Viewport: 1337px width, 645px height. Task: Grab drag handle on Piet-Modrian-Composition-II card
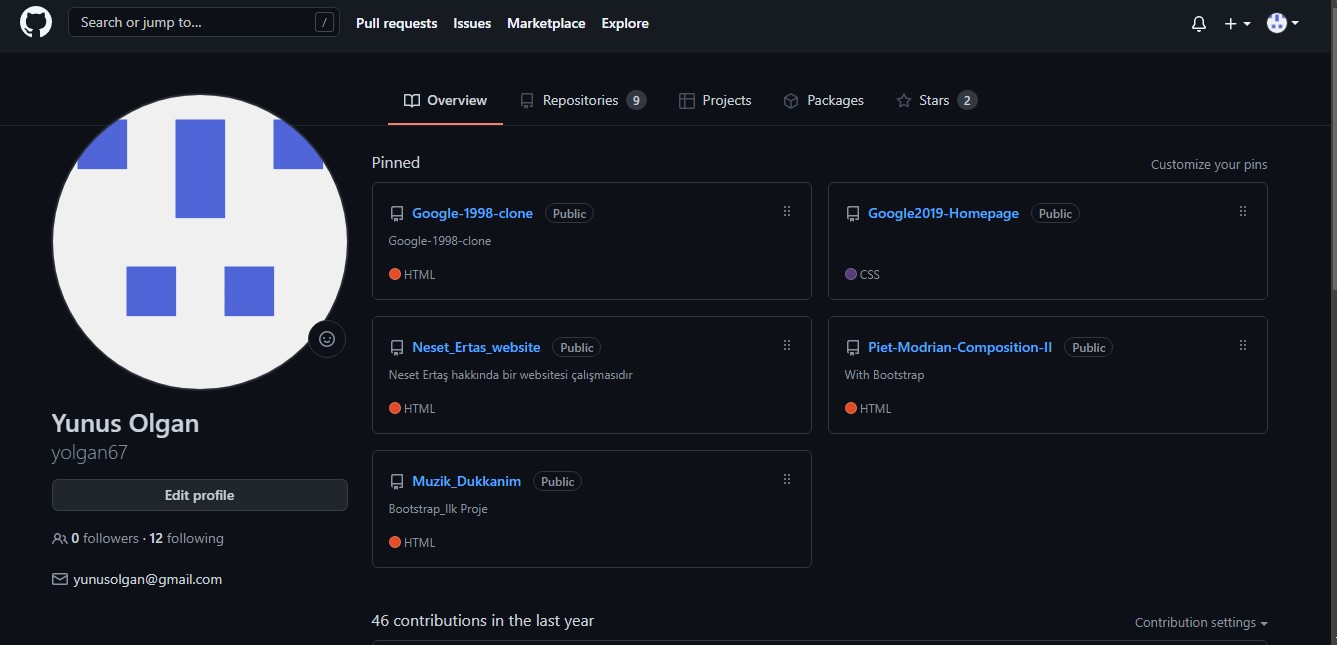(1243, 345)
